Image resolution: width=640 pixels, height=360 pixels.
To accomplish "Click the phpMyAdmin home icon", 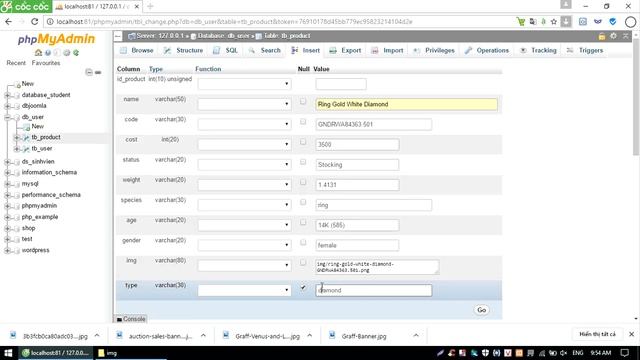I will (38, 53).
